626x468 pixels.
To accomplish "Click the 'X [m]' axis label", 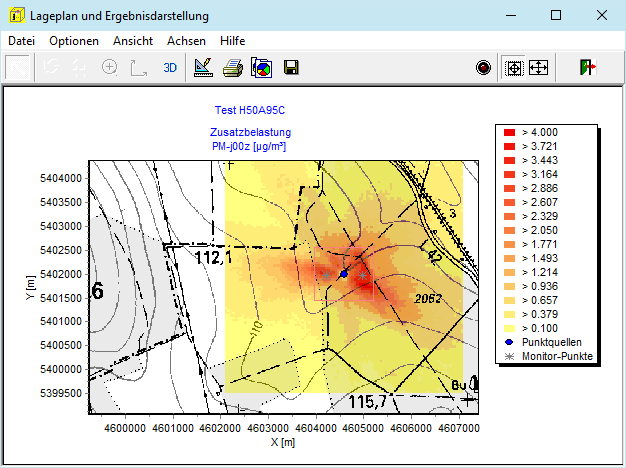I will pyautogui.click(x=283, y=442).
